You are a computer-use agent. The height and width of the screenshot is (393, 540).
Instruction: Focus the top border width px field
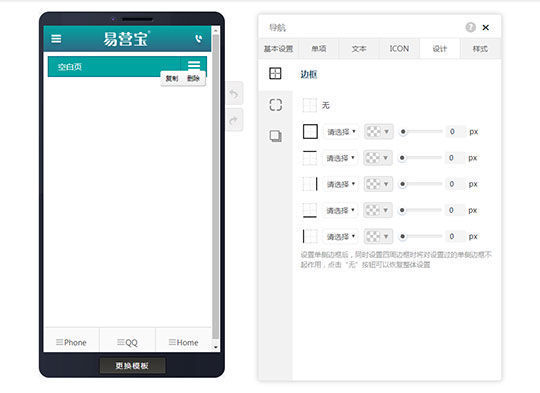click(454, 158)
